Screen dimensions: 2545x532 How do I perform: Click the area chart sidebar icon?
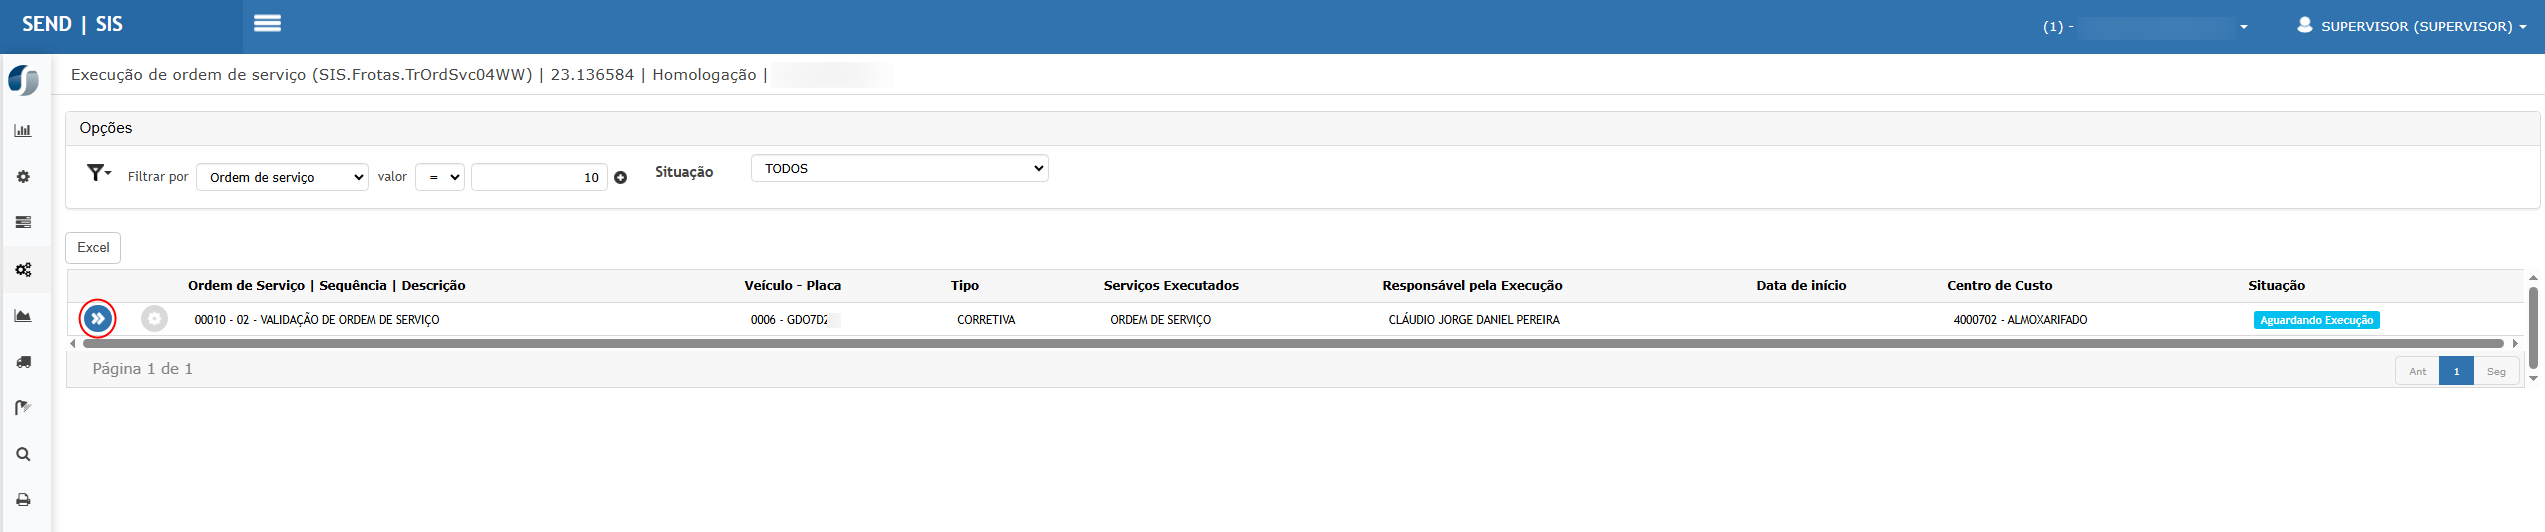coord(23,316)
